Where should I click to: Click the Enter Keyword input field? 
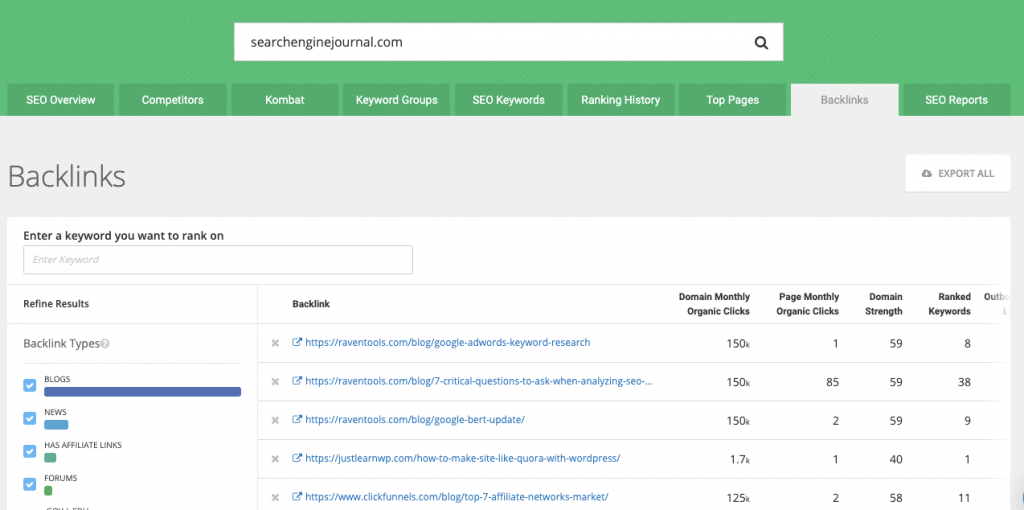click(x=218, y=260)
